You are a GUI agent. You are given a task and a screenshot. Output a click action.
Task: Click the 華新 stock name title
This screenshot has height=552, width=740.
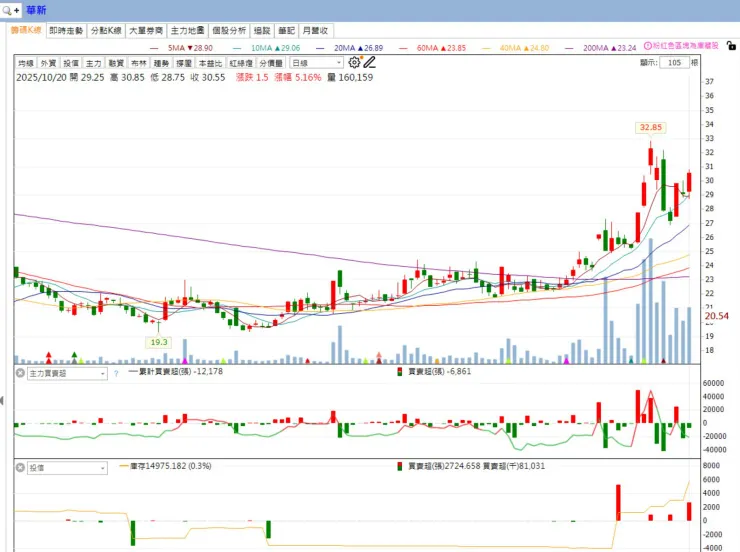click(x=36, y=10)
